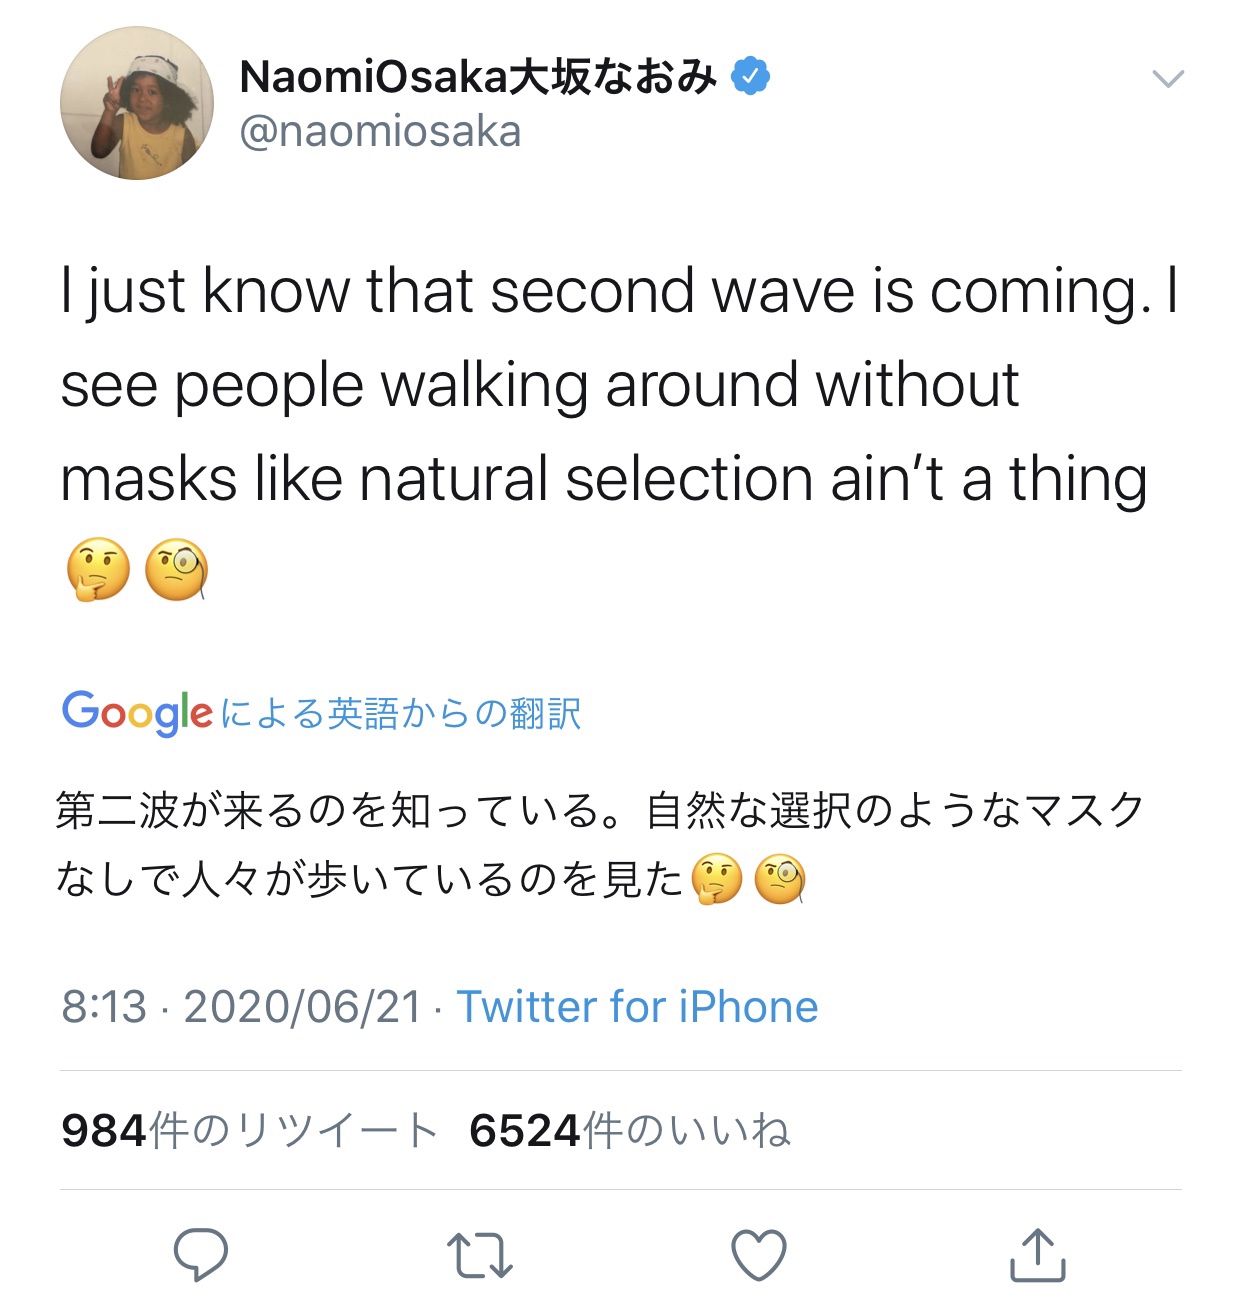The height and width of the screenshot is (1308, 1242).
Task: Open the reply speech bubble icon
Action: pos(201,1254)
